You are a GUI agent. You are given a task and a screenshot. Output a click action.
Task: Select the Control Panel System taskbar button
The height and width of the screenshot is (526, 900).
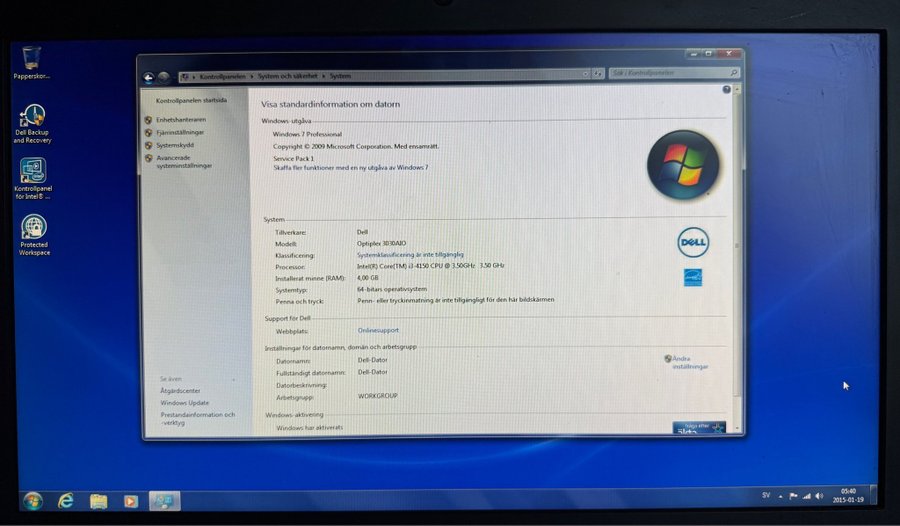164,501
